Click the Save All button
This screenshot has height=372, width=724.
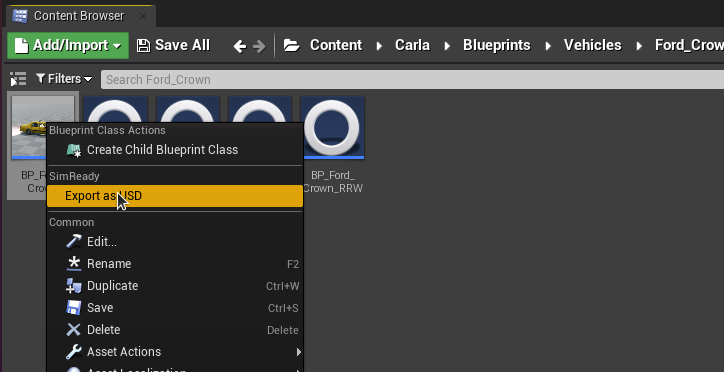[x=173, y=45]
